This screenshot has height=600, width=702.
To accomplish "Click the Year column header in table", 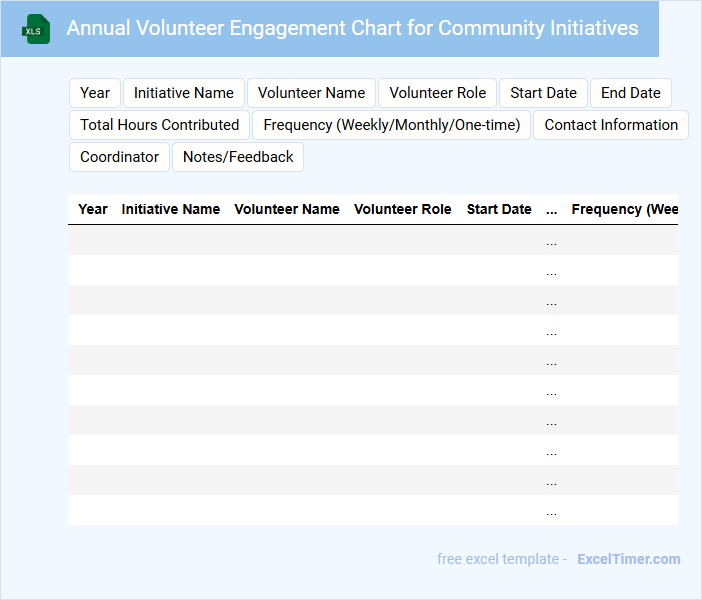I will point(93,209).
